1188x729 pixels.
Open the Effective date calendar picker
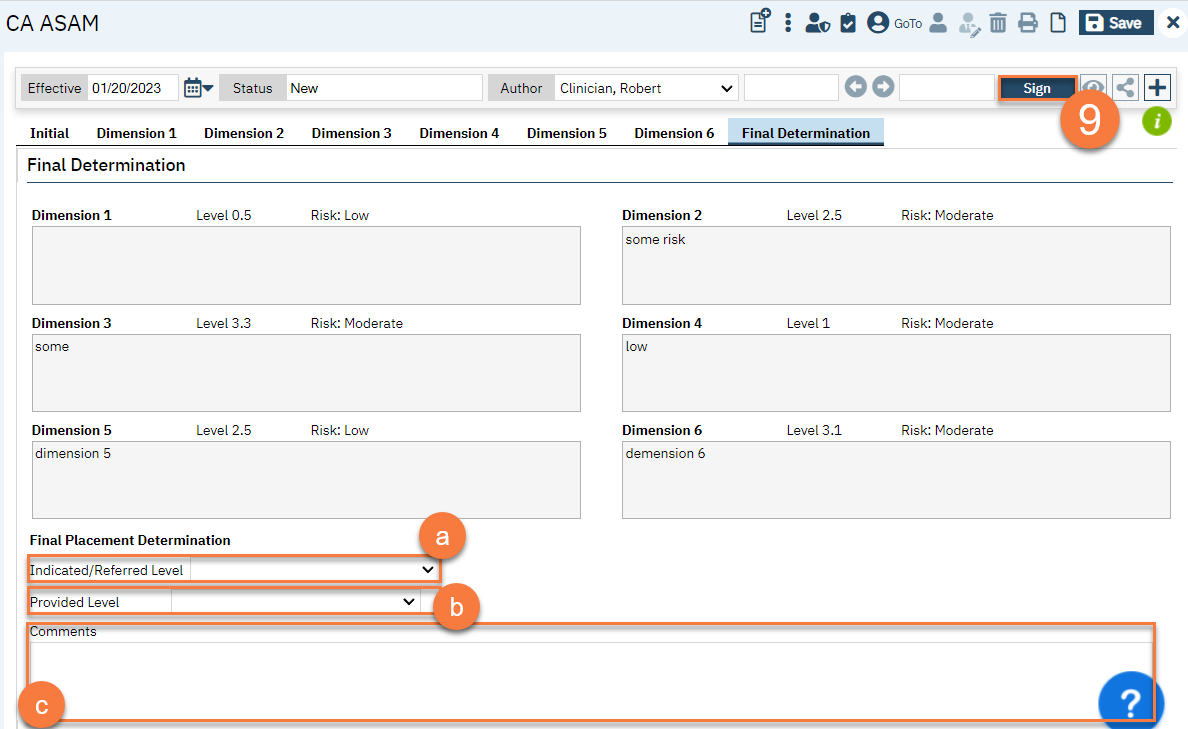point(198,88)
